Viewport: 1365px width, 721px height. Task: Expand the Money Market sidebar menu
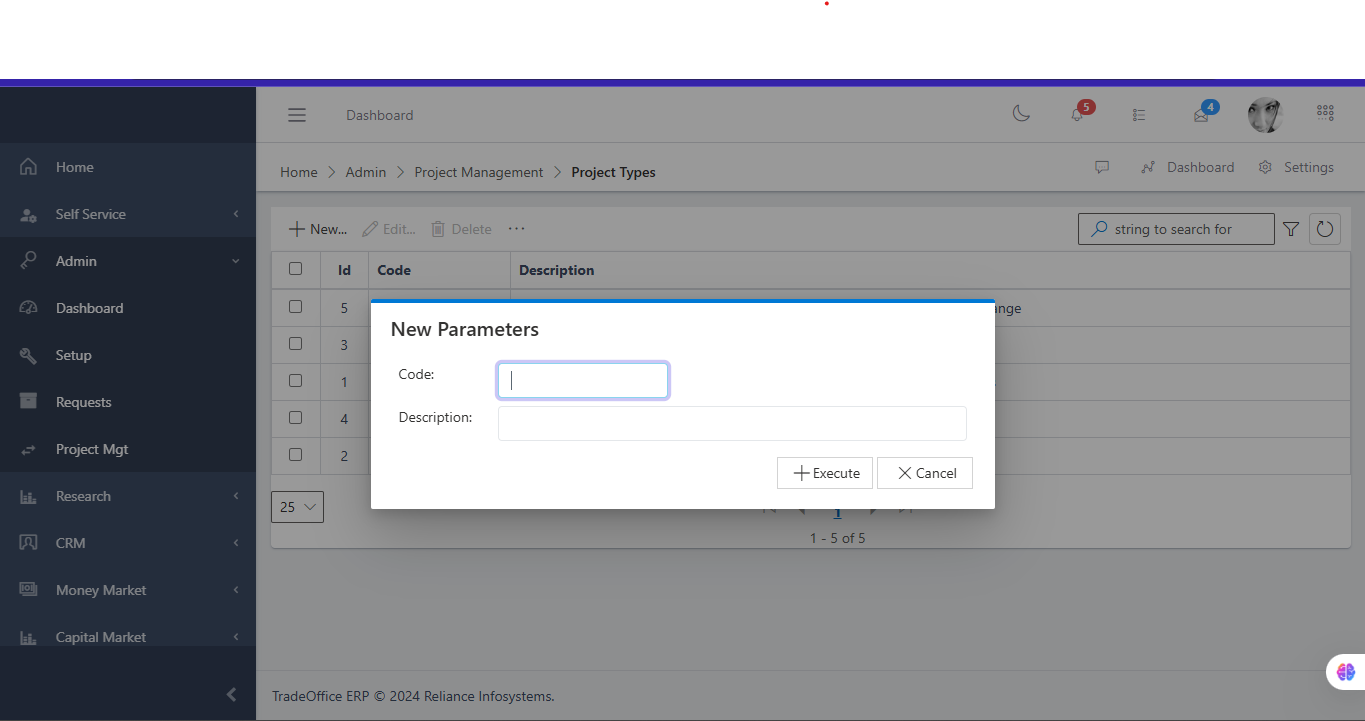[128, 590]
